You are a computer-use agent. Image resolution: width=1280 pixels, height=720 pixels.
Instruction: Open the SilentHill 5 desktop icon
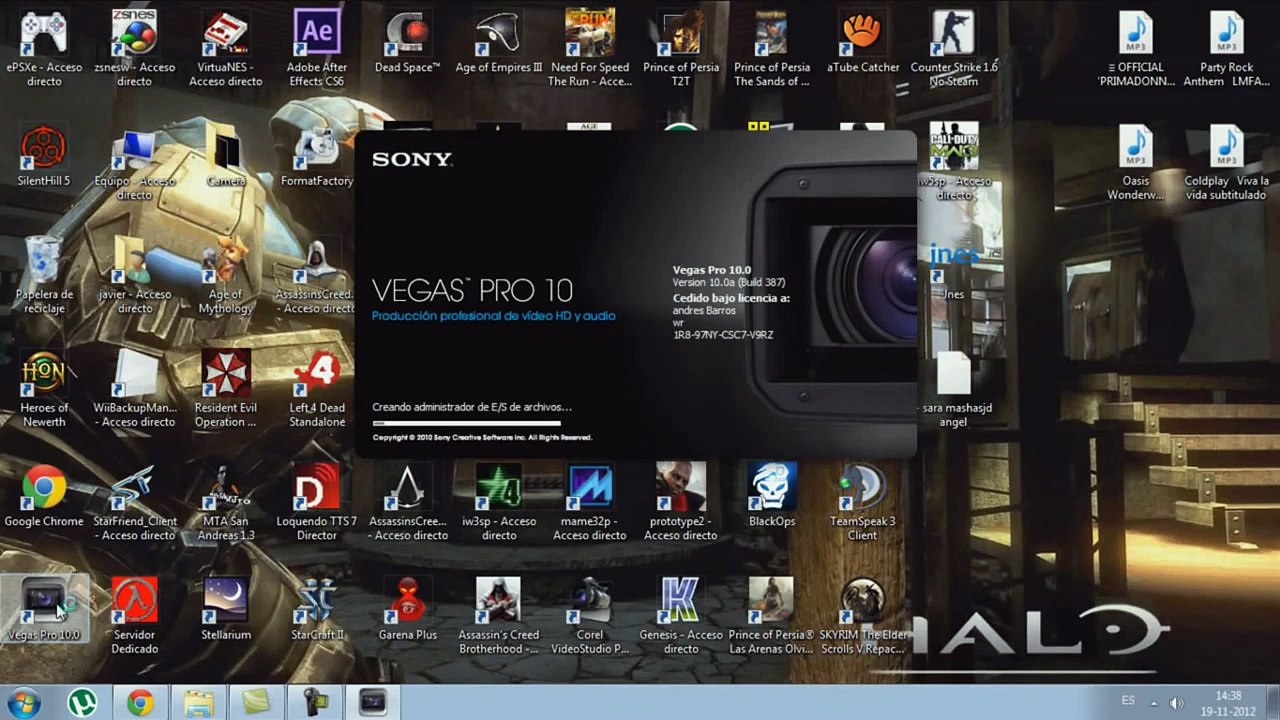44,154
